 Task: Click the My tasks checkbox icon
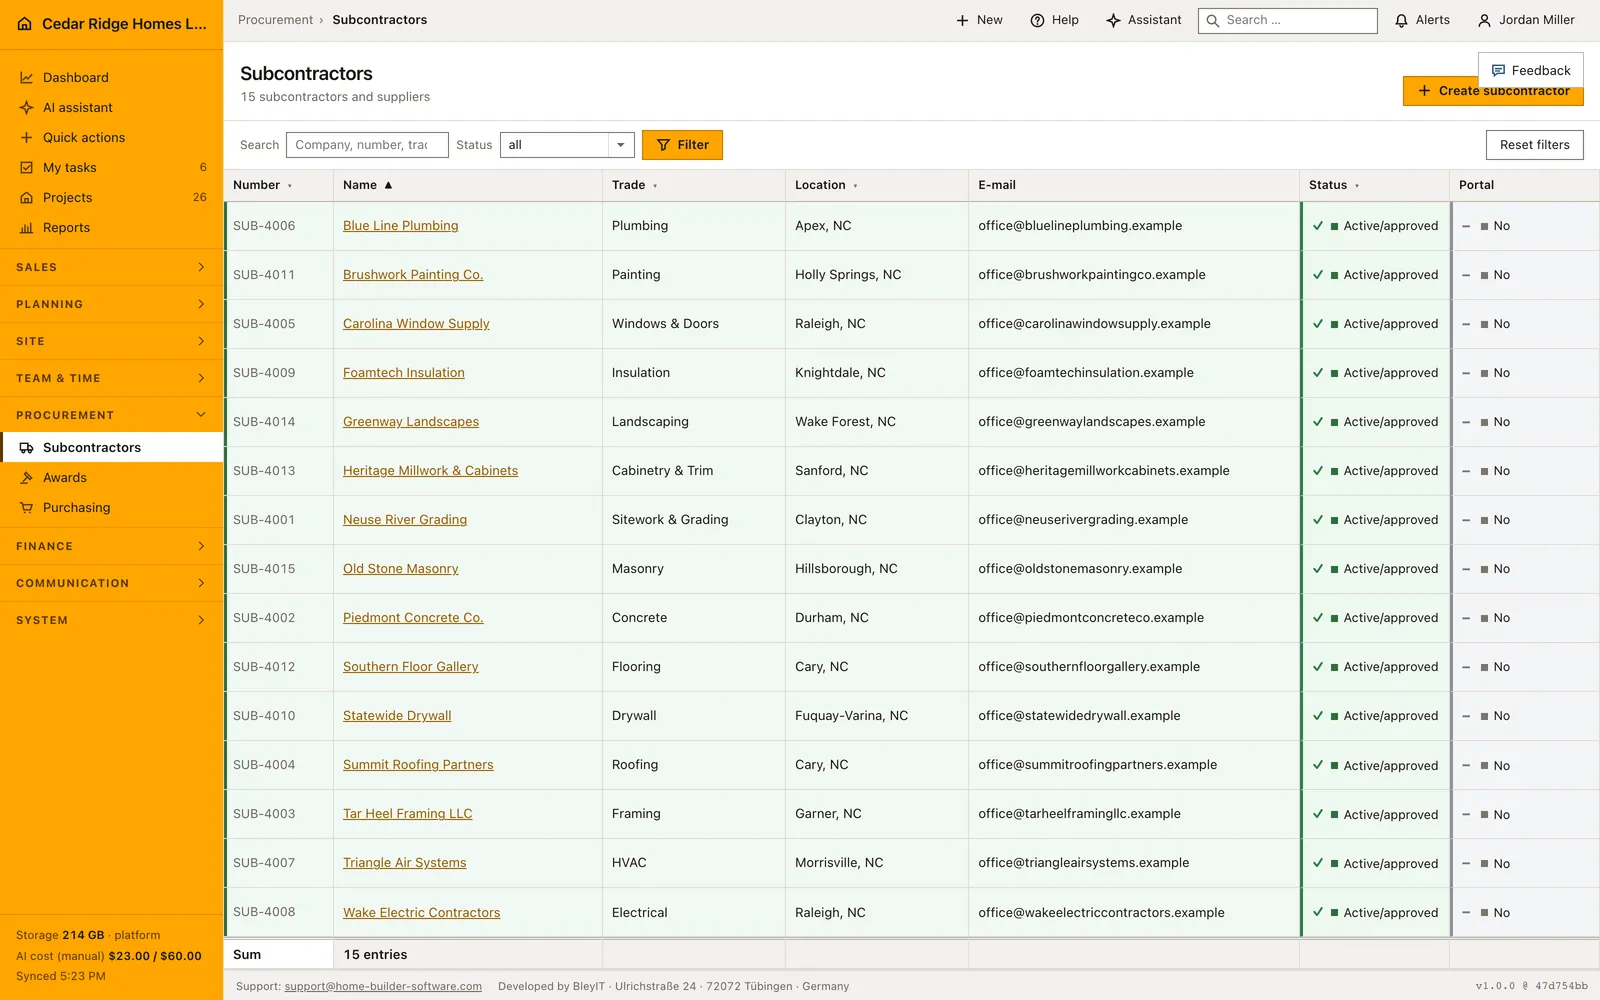(x=27, y=168)
